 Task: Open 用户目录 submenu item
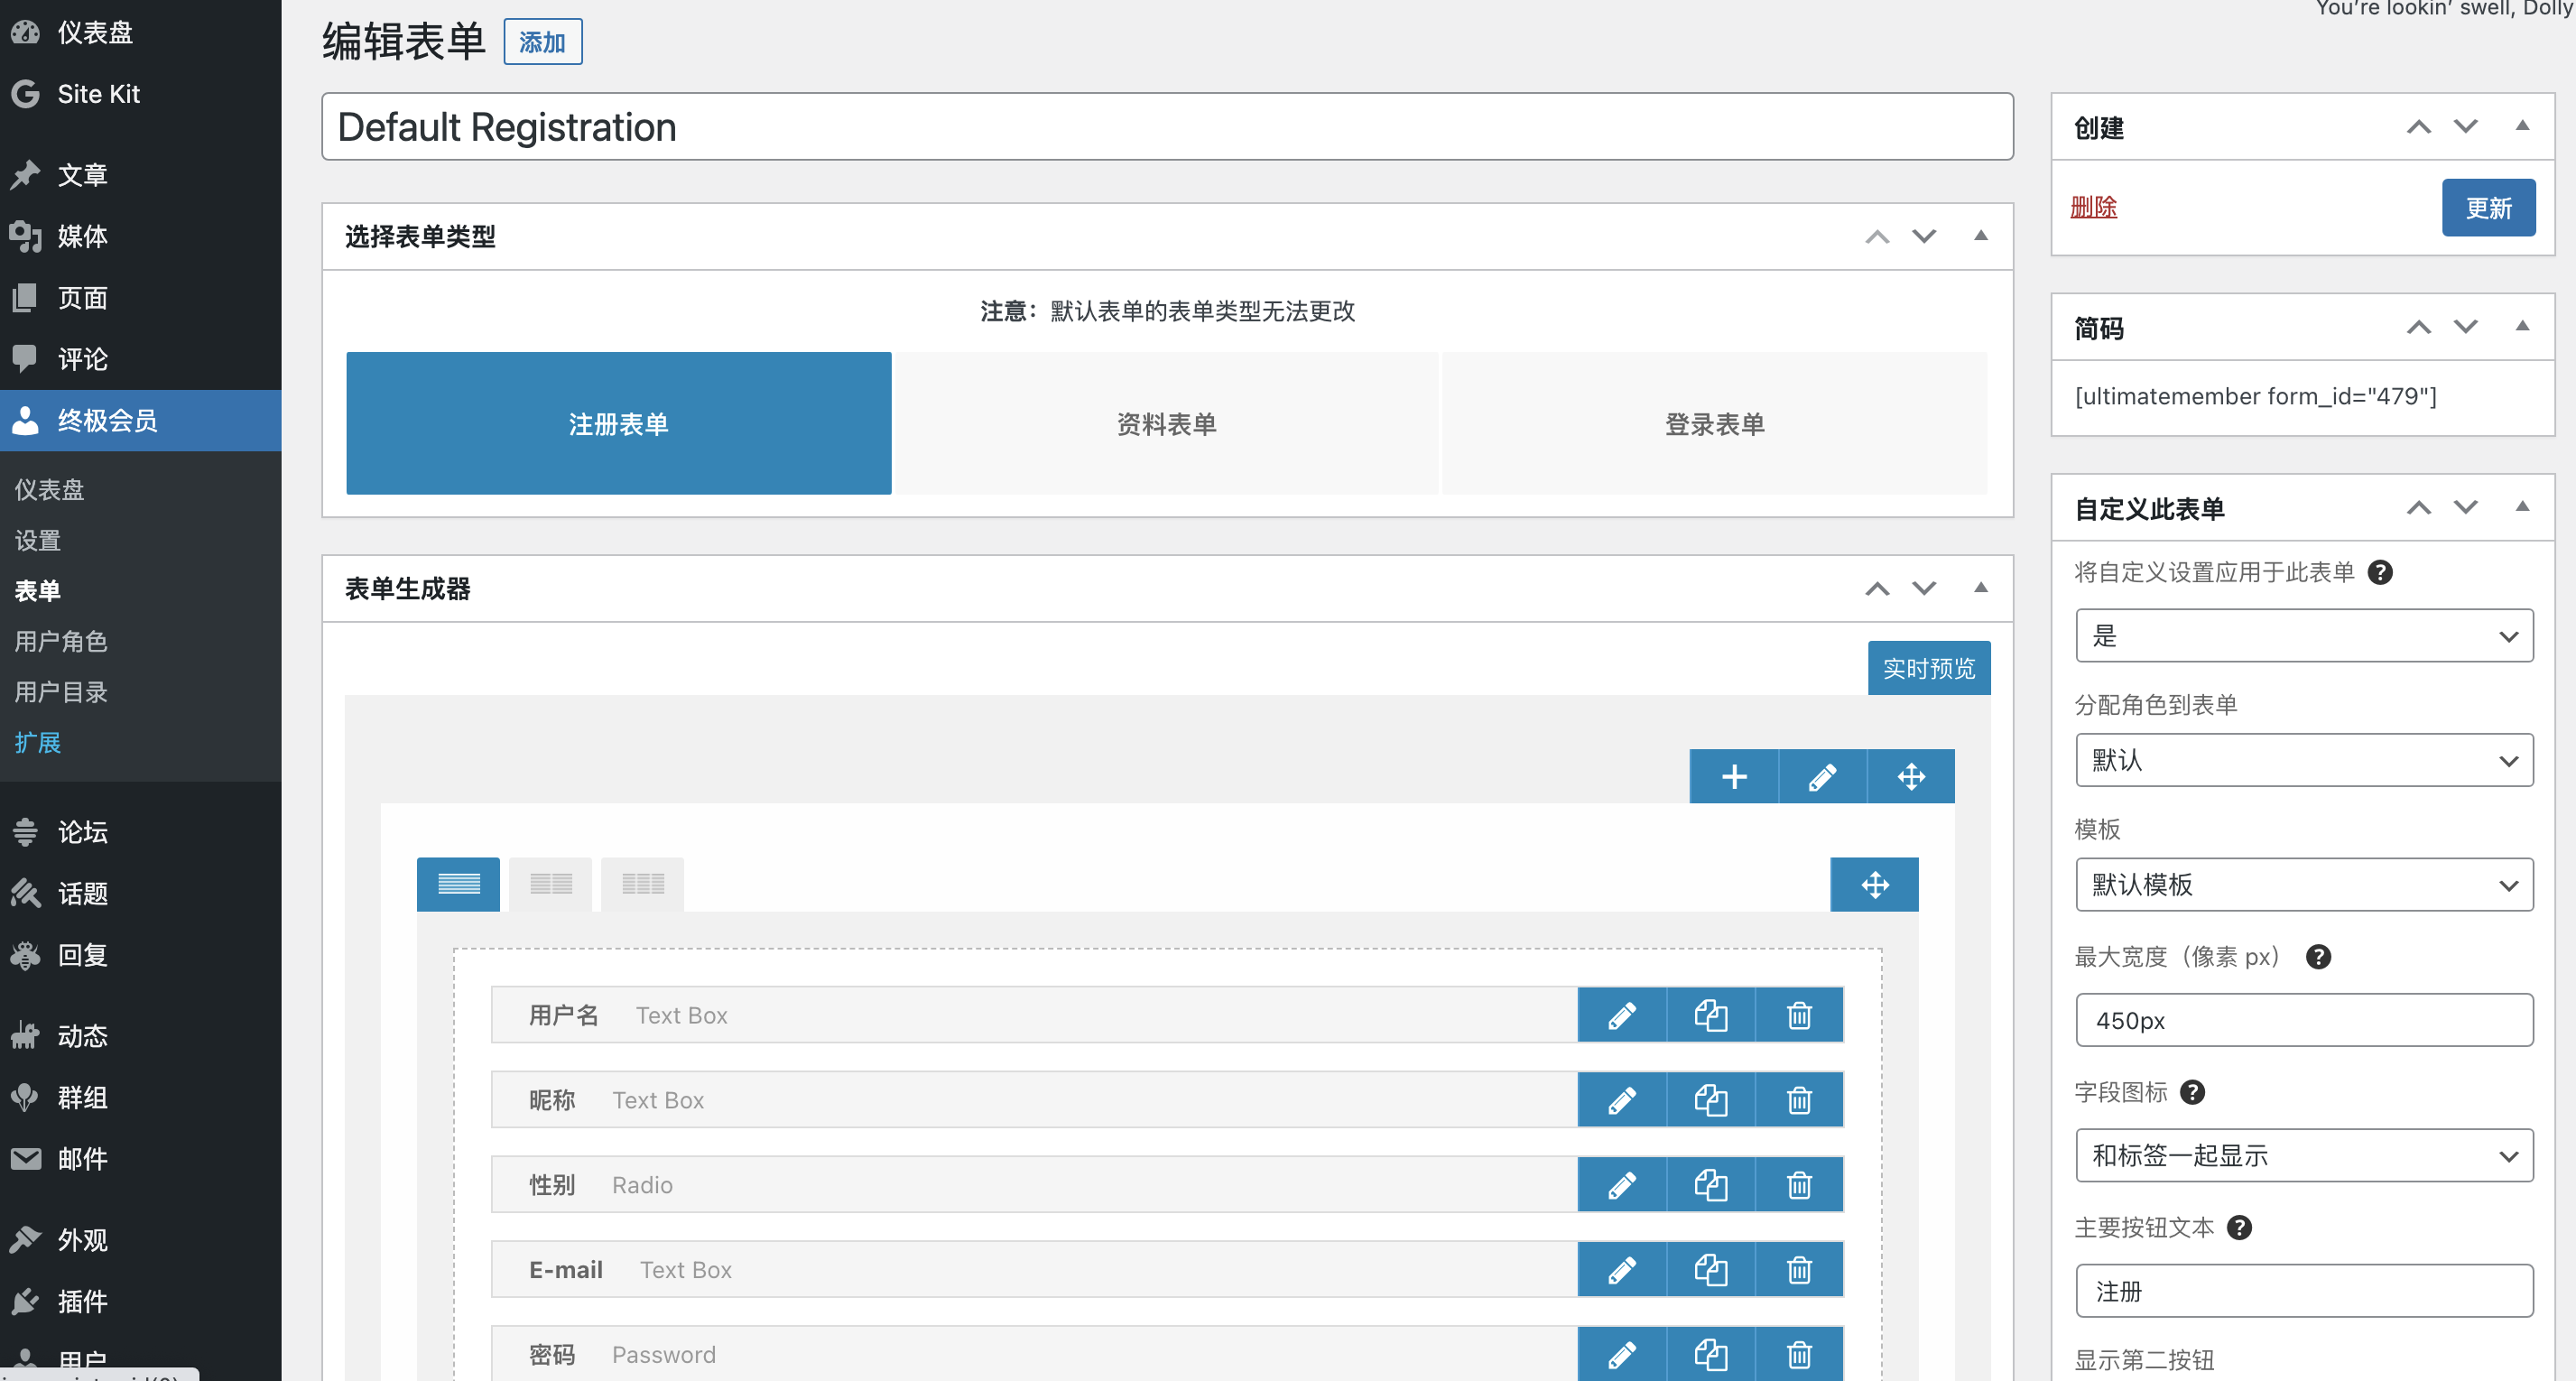point(60,692)
